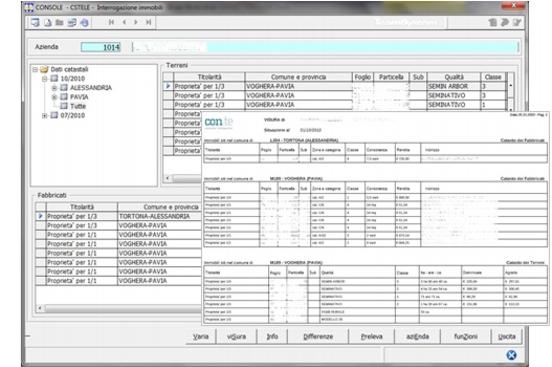Click the Differenze button
Viewport: 552px width, 367px height.
point(318,336)
